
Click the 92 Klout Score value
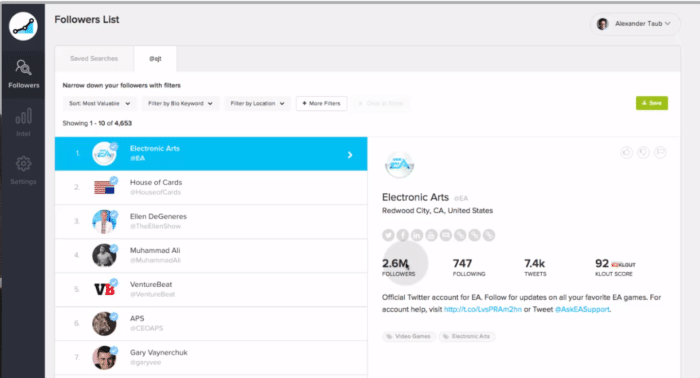pyautogui.click(x=602, y=263)
